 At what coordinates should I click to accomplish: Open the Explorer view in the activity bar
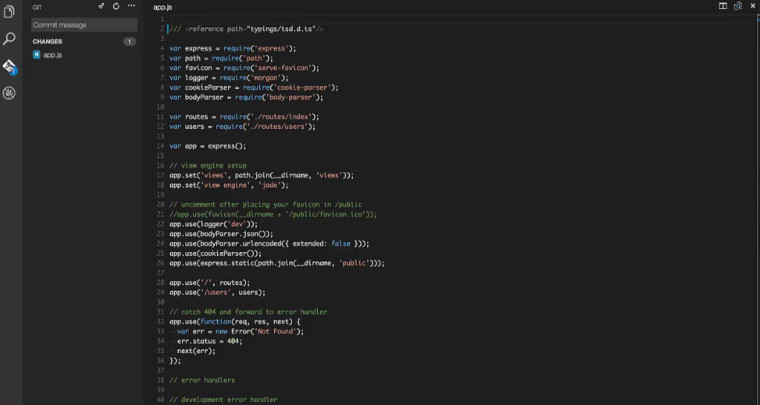[x=9, y=12]
